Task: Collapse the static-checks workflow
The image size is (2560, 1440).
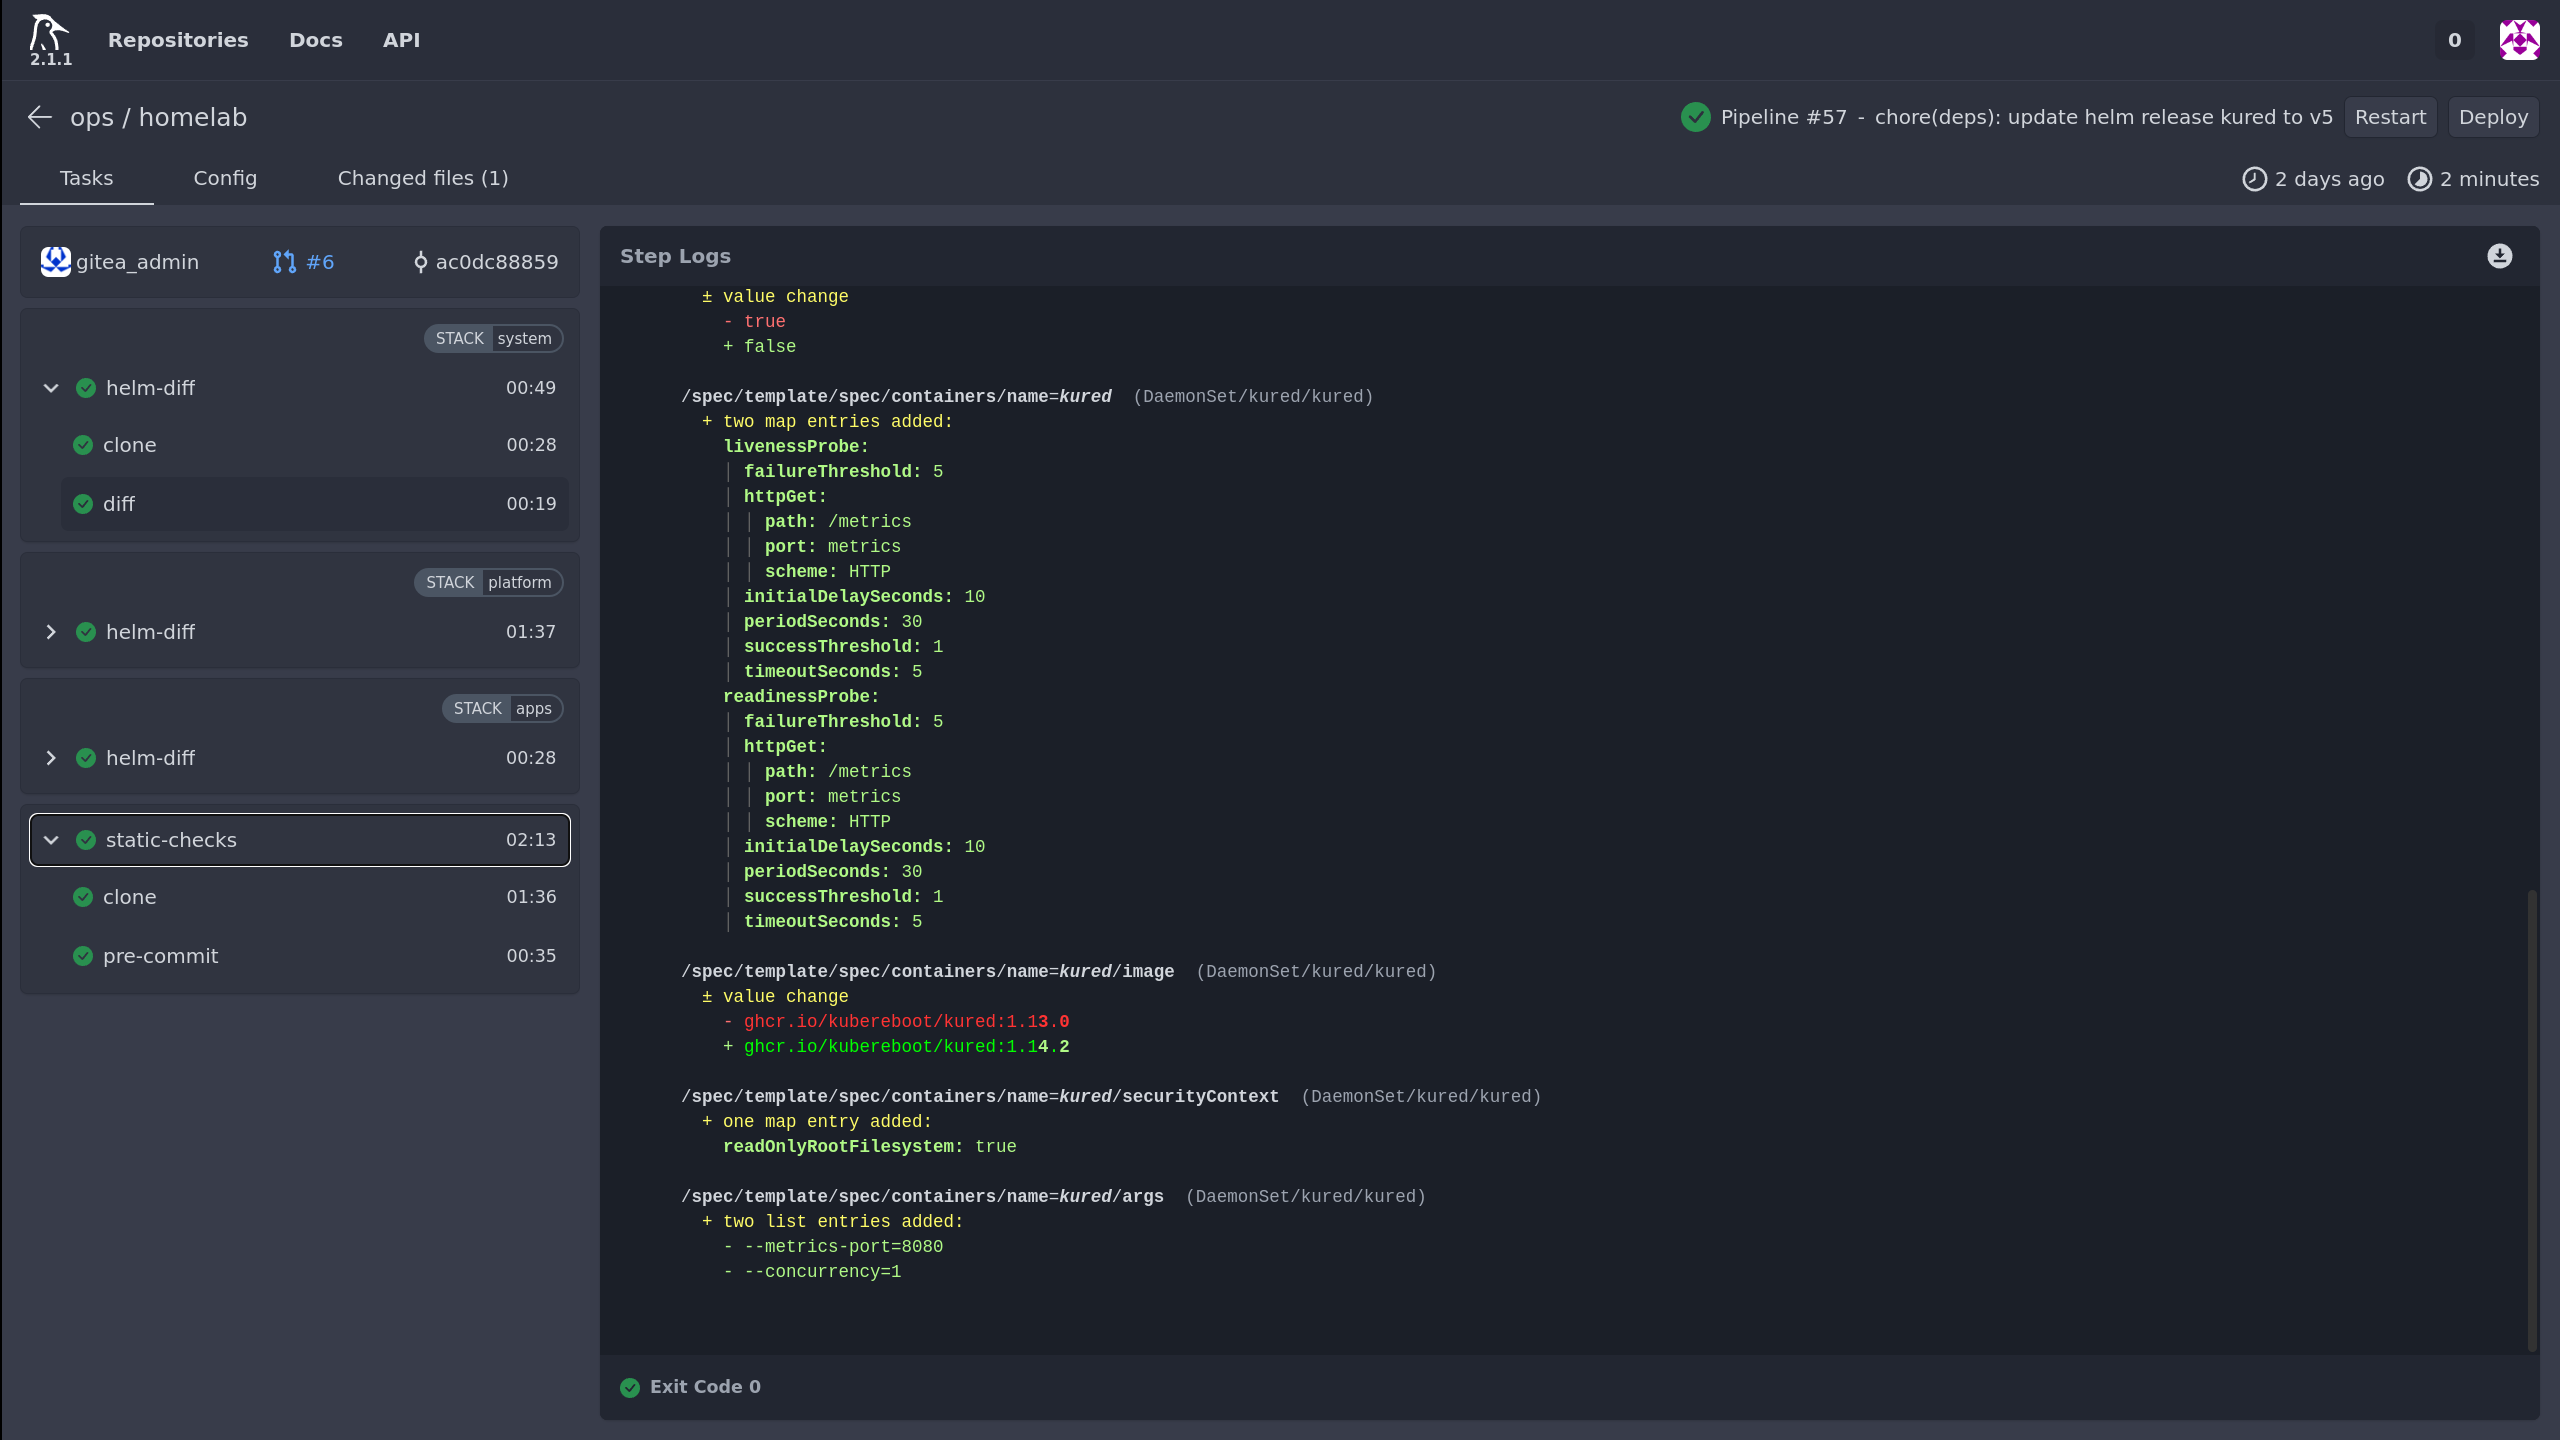Action: pos(51,840)
